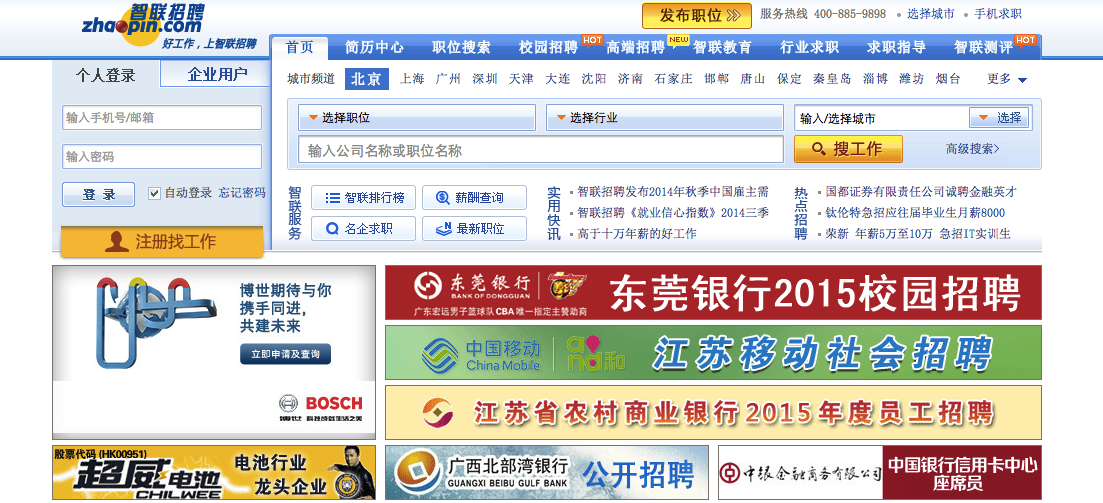Open 江苏移动社会招聘 banner
Image resolution: width=1103 pixels, height=503 pixels.
tap(713, 352)
